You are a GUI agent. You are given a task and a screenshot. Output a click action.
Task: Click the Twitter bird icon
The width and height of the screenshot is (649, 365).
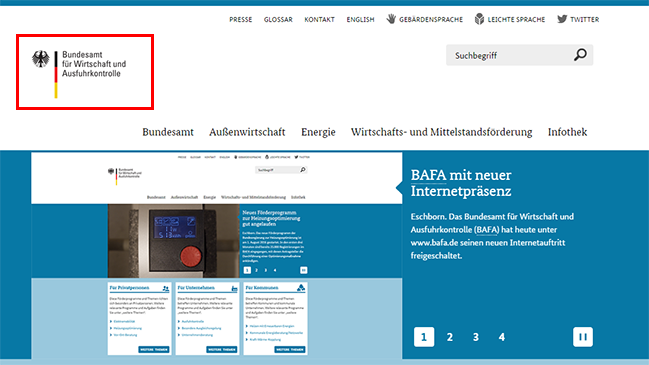(562, 19)
